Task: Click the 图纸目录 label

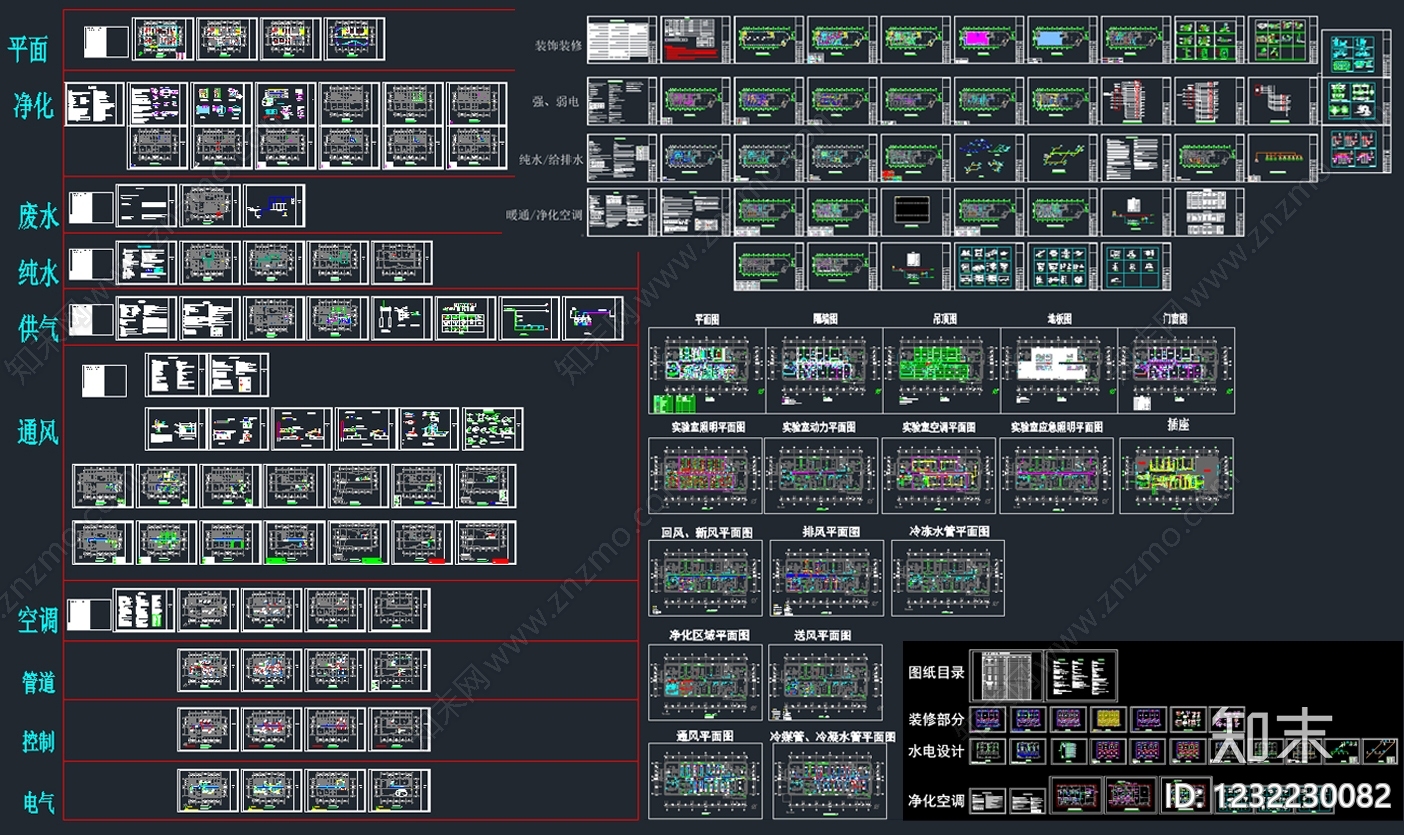Action: click(936, 673)
